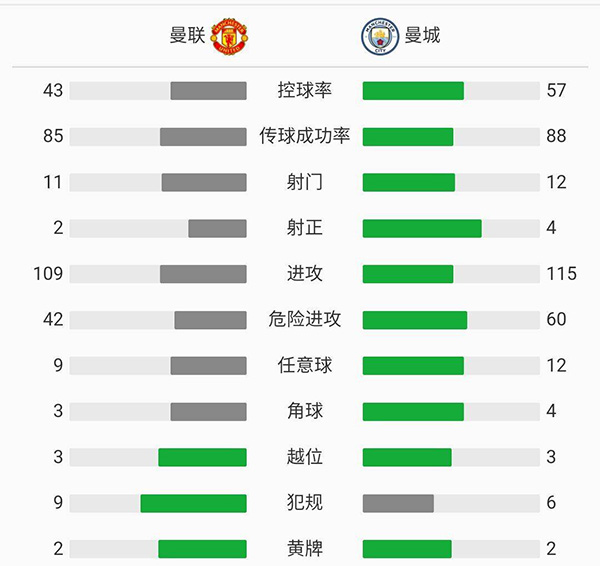
Task: Click Manchester City's 危险进攻 value 60
Action: [x=557, y=319]
